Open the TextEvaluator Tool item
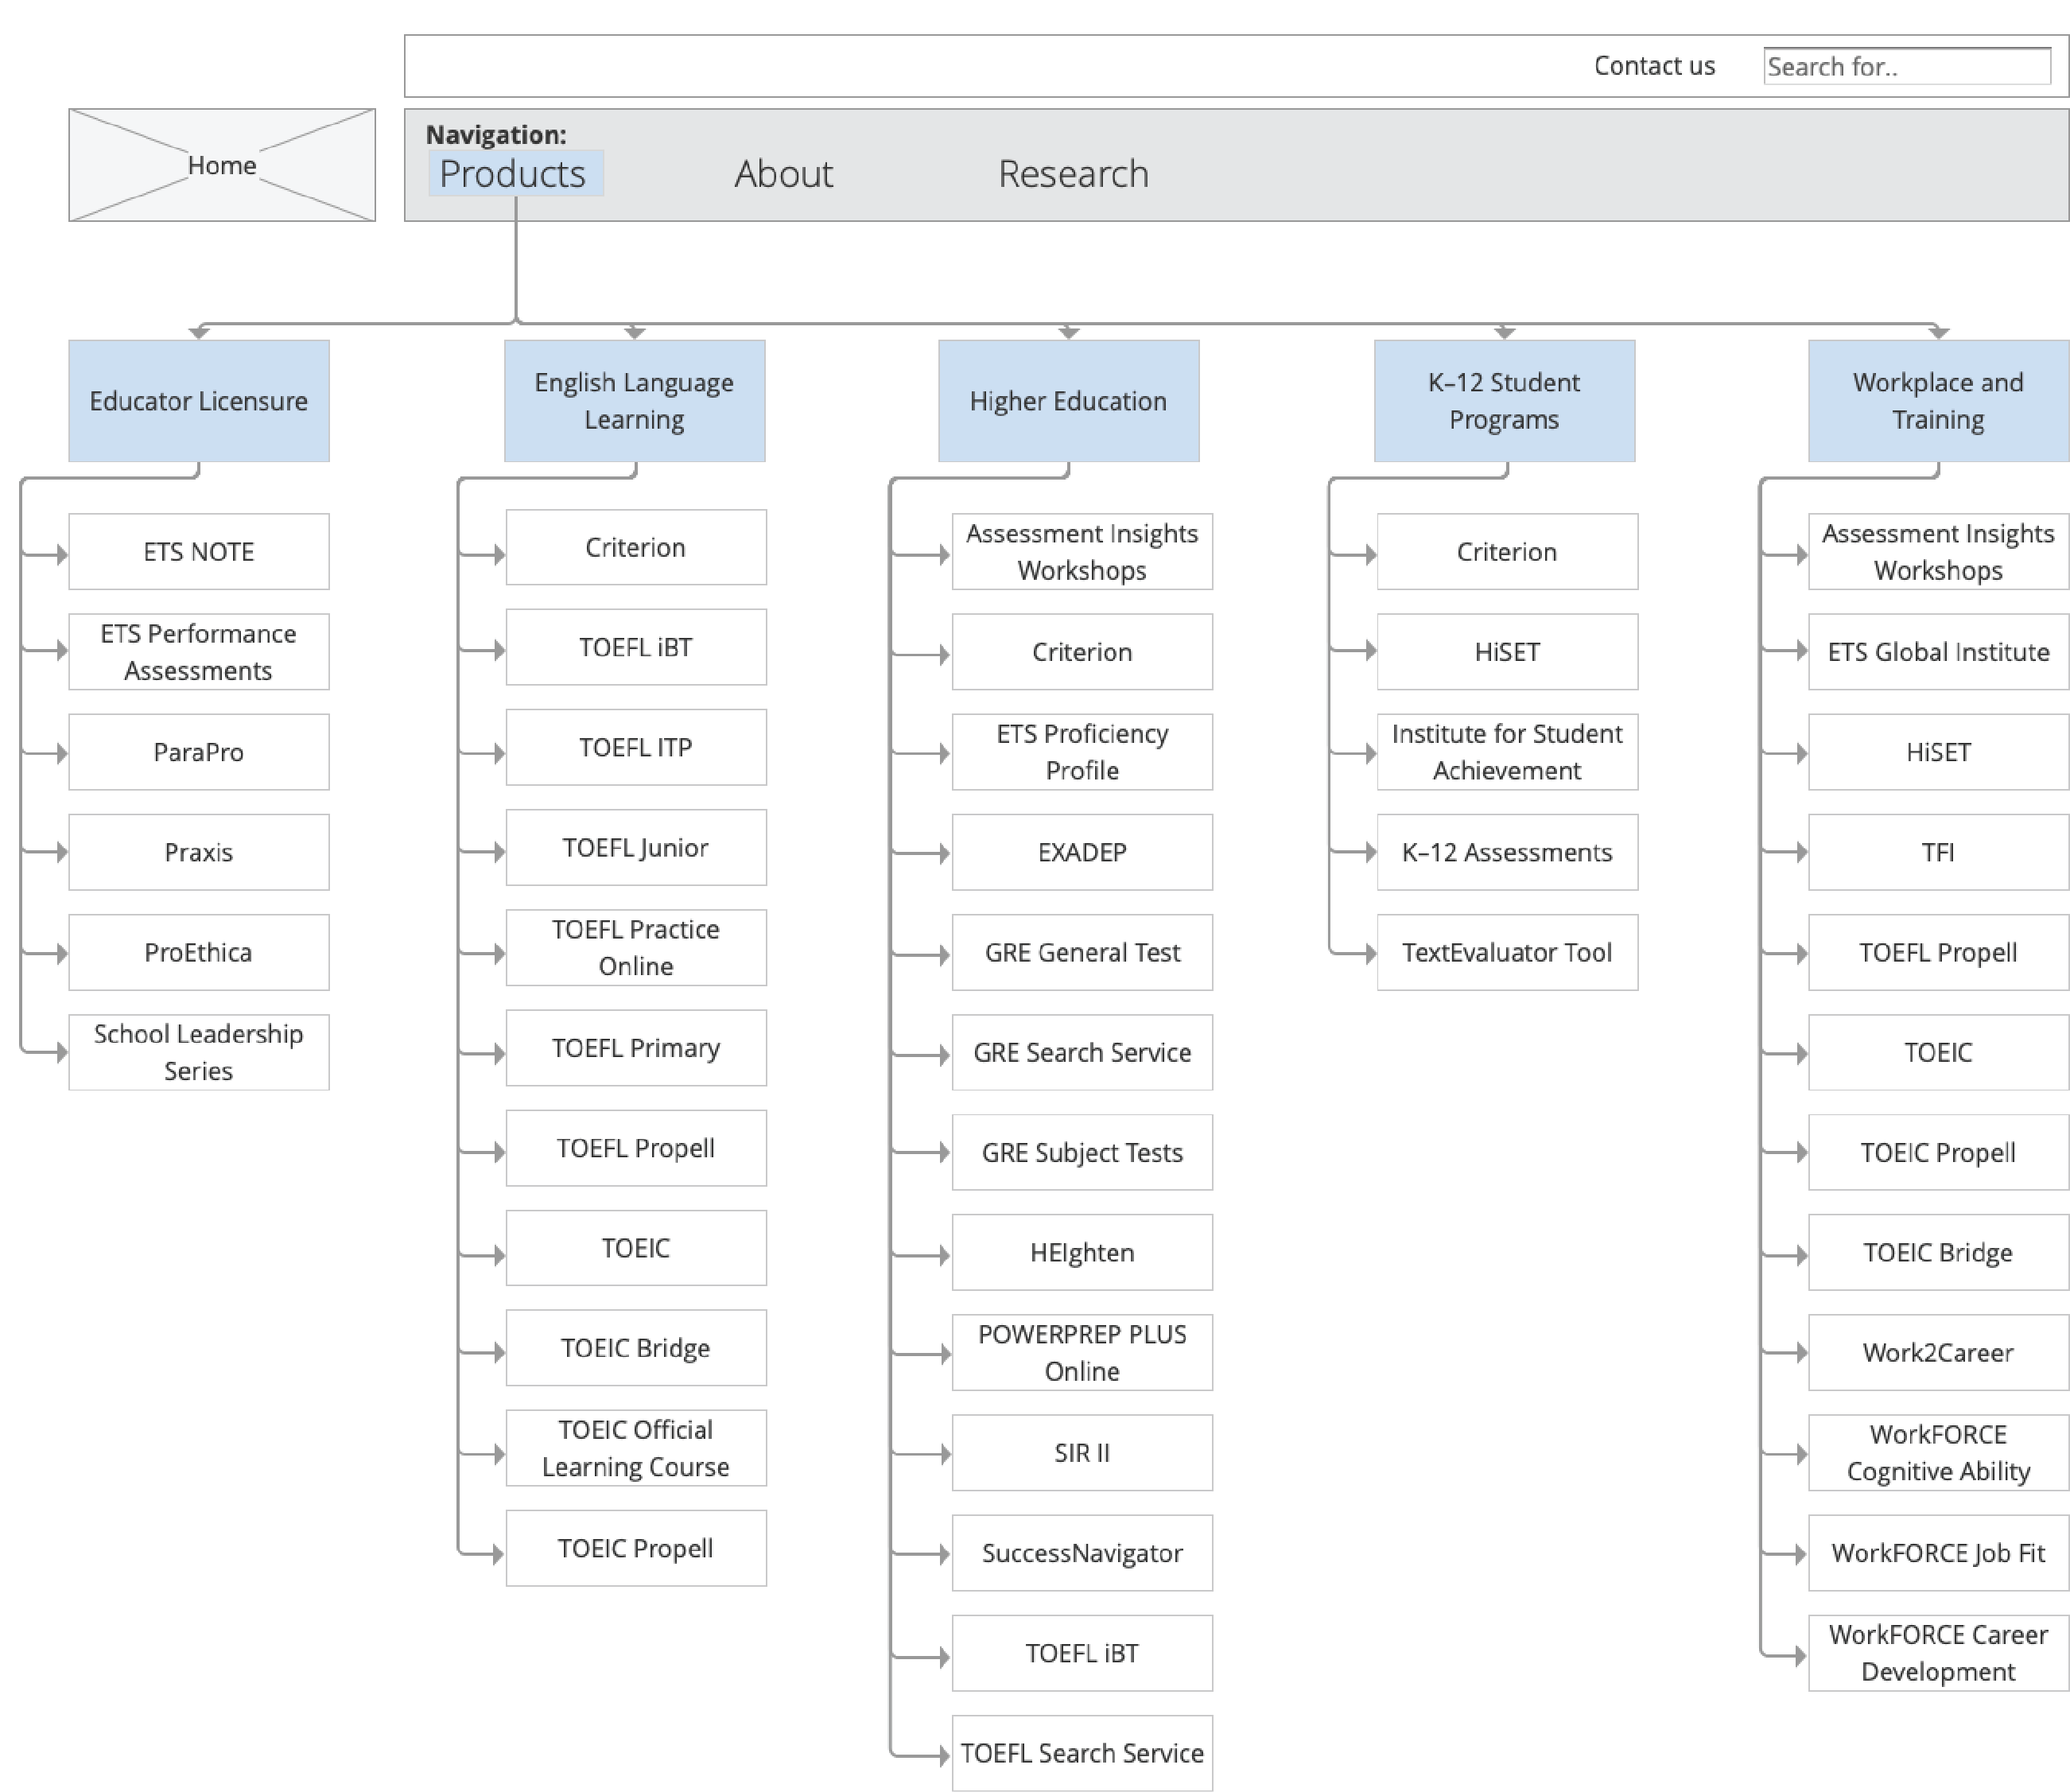This screenshot has width=2070, height=1792. [x=1506, y=952]
